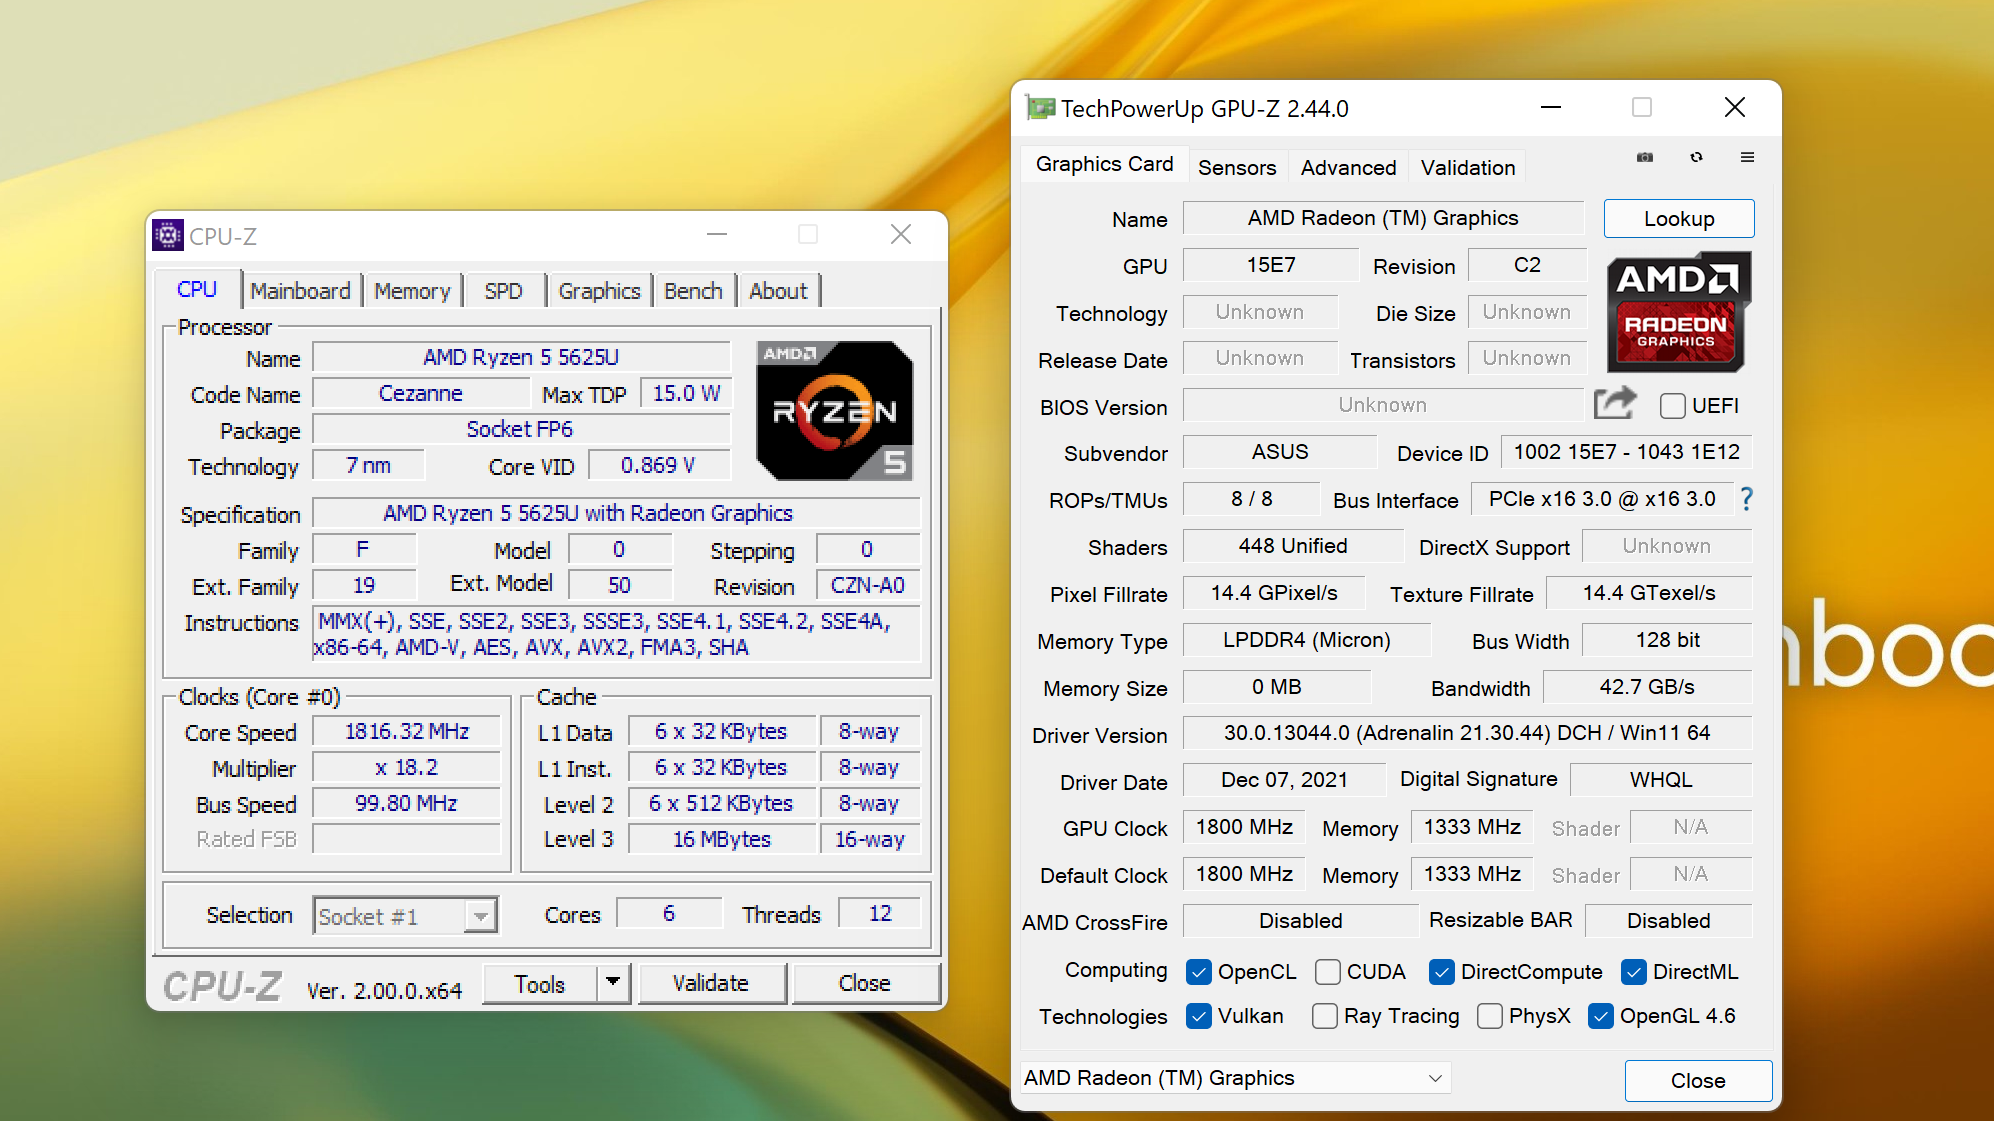1994x1121 pixels.
Task: Open the GPU-Z Advanced tab
Action: tap(1348, 167)
